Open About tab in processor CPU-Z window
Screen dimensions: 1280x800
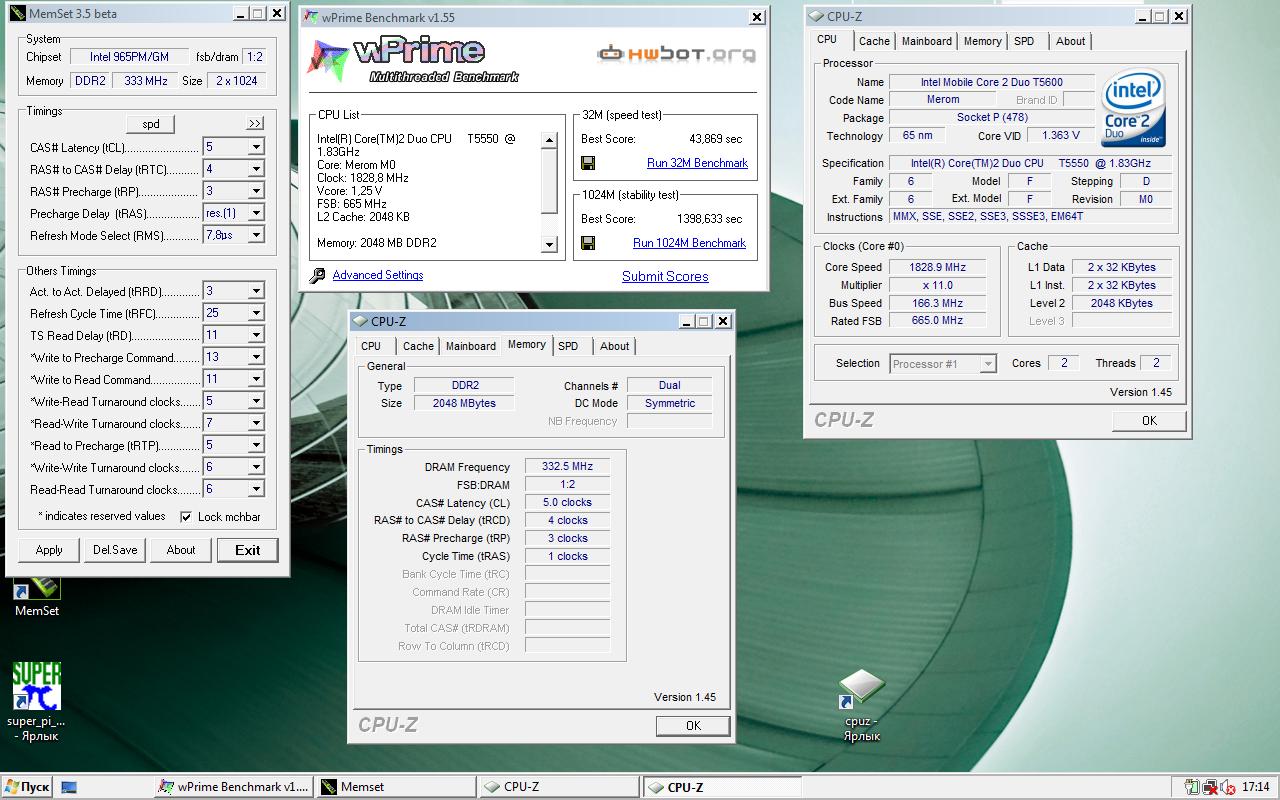click(x=1070, y=41)
